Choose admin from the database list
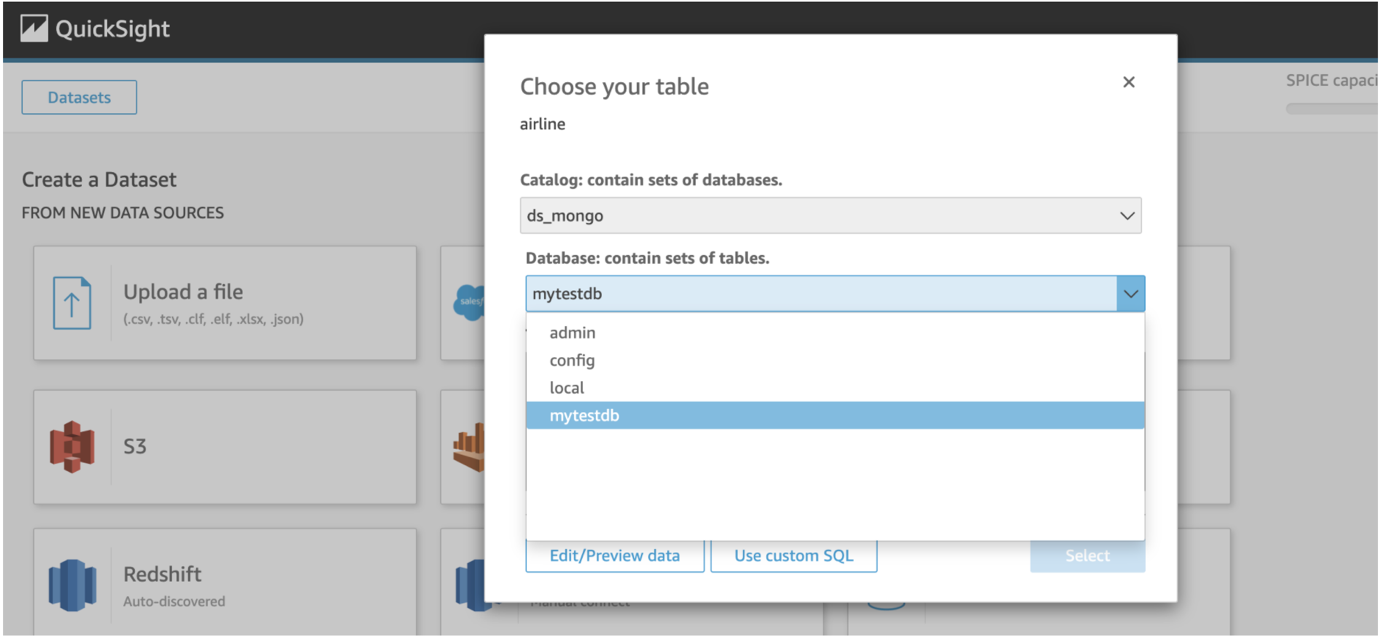 [573, 333]
